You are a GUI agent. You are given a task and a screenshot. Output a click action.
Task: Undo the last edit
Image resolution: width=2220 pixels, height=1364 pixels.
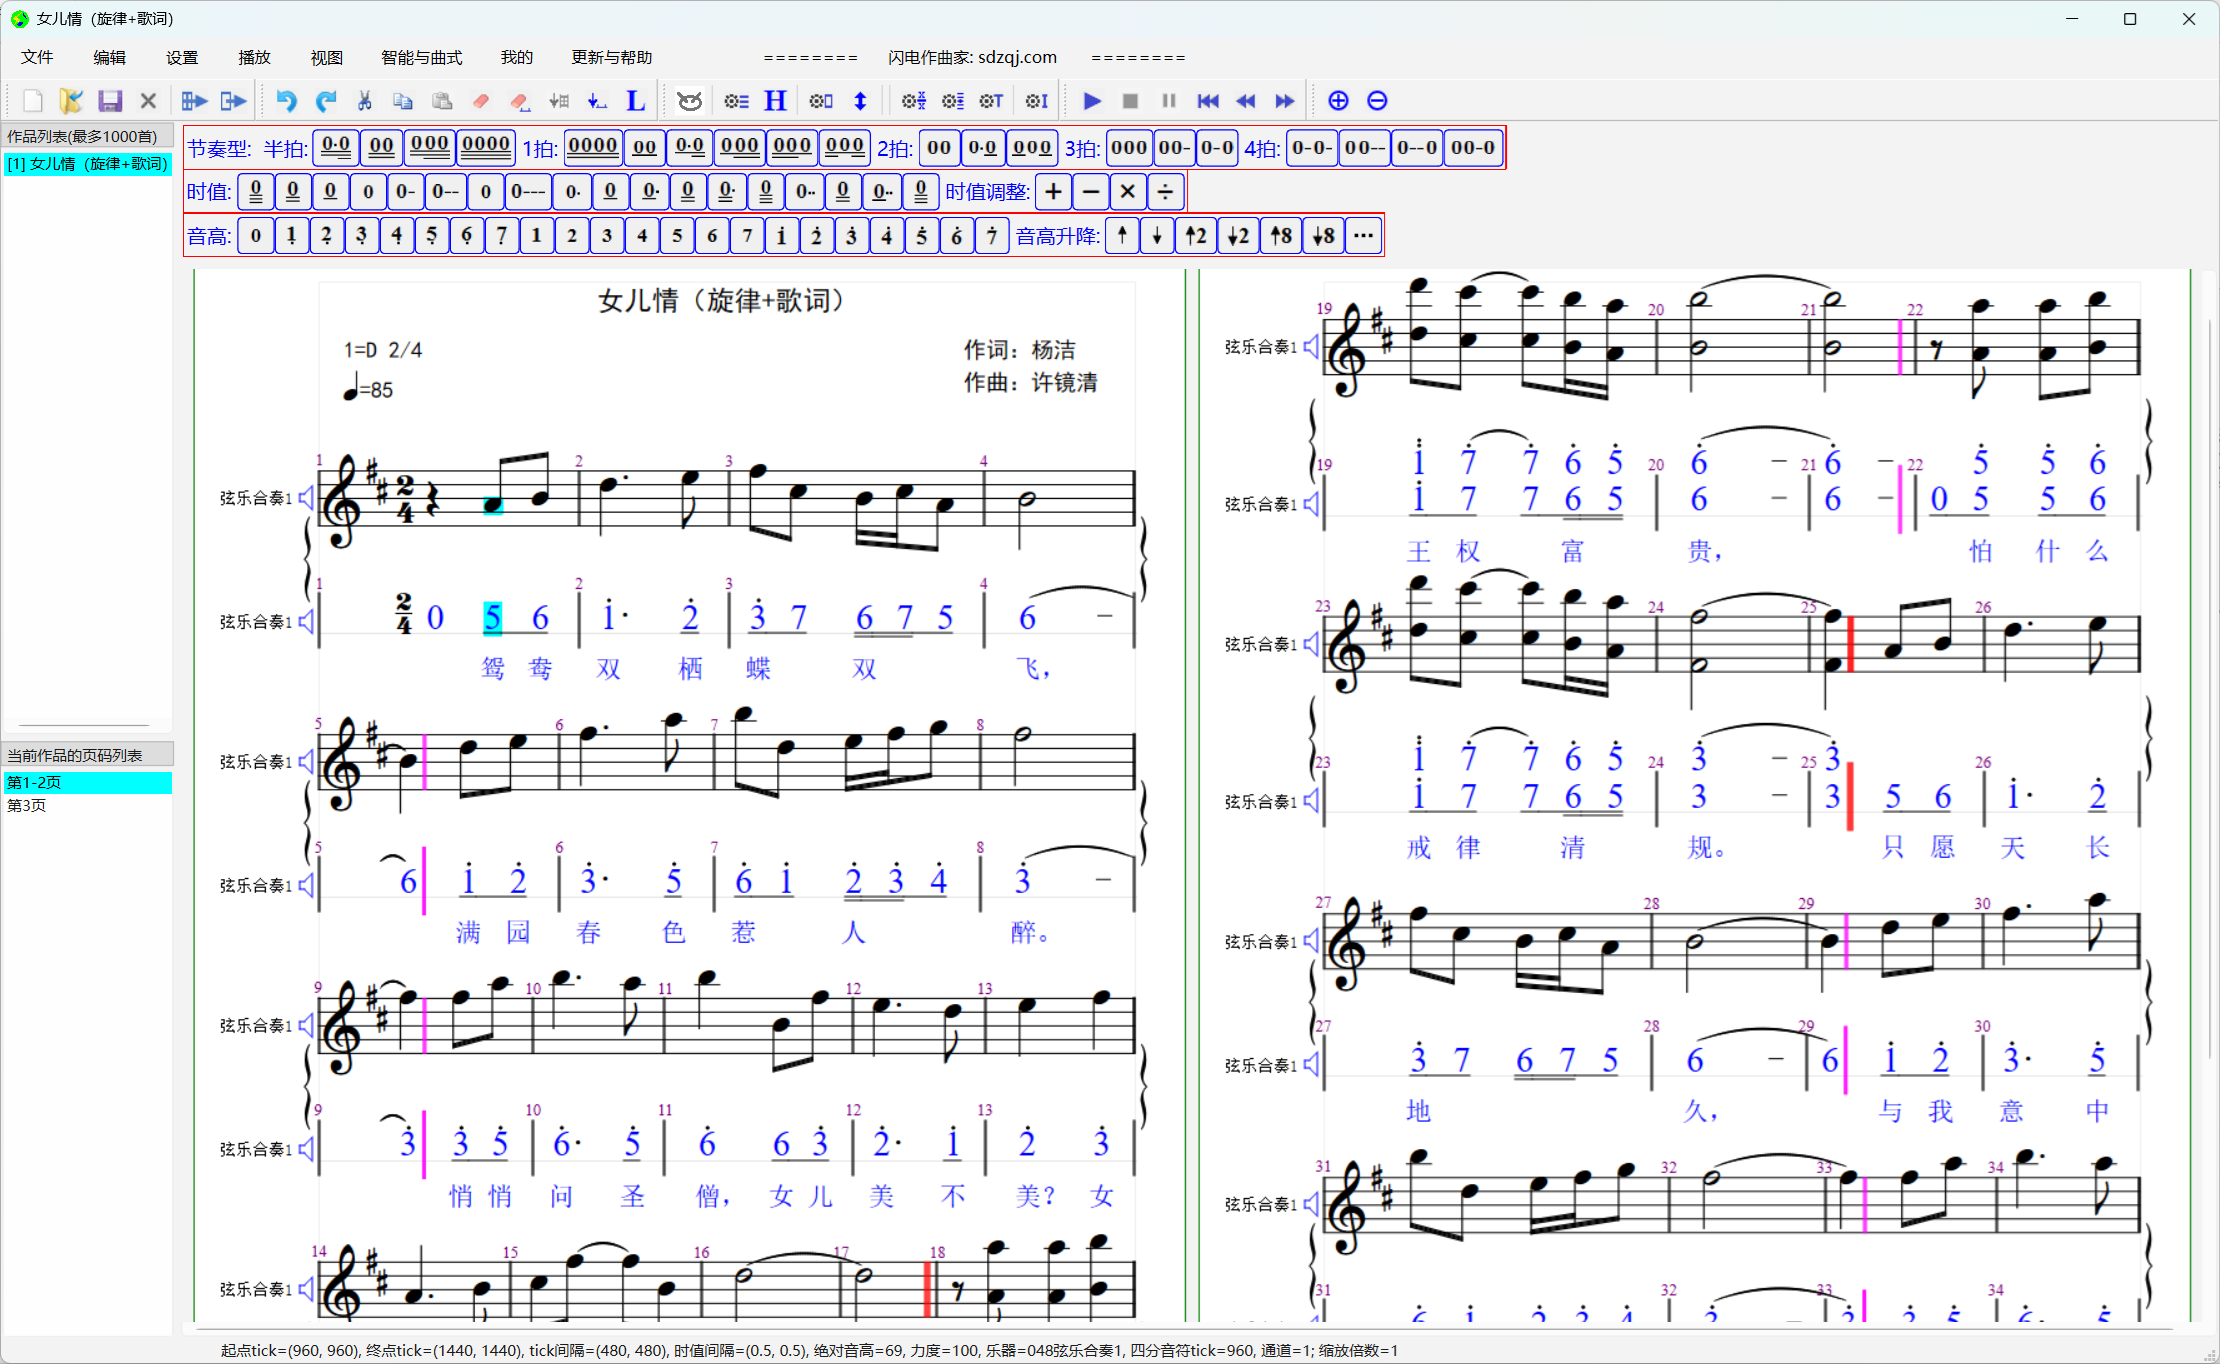[x=287, y=101]
